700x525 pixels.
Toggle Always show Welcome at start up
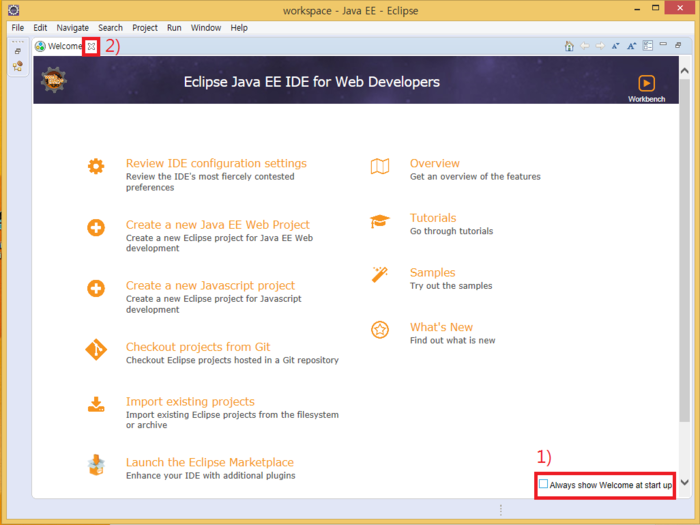543,484
